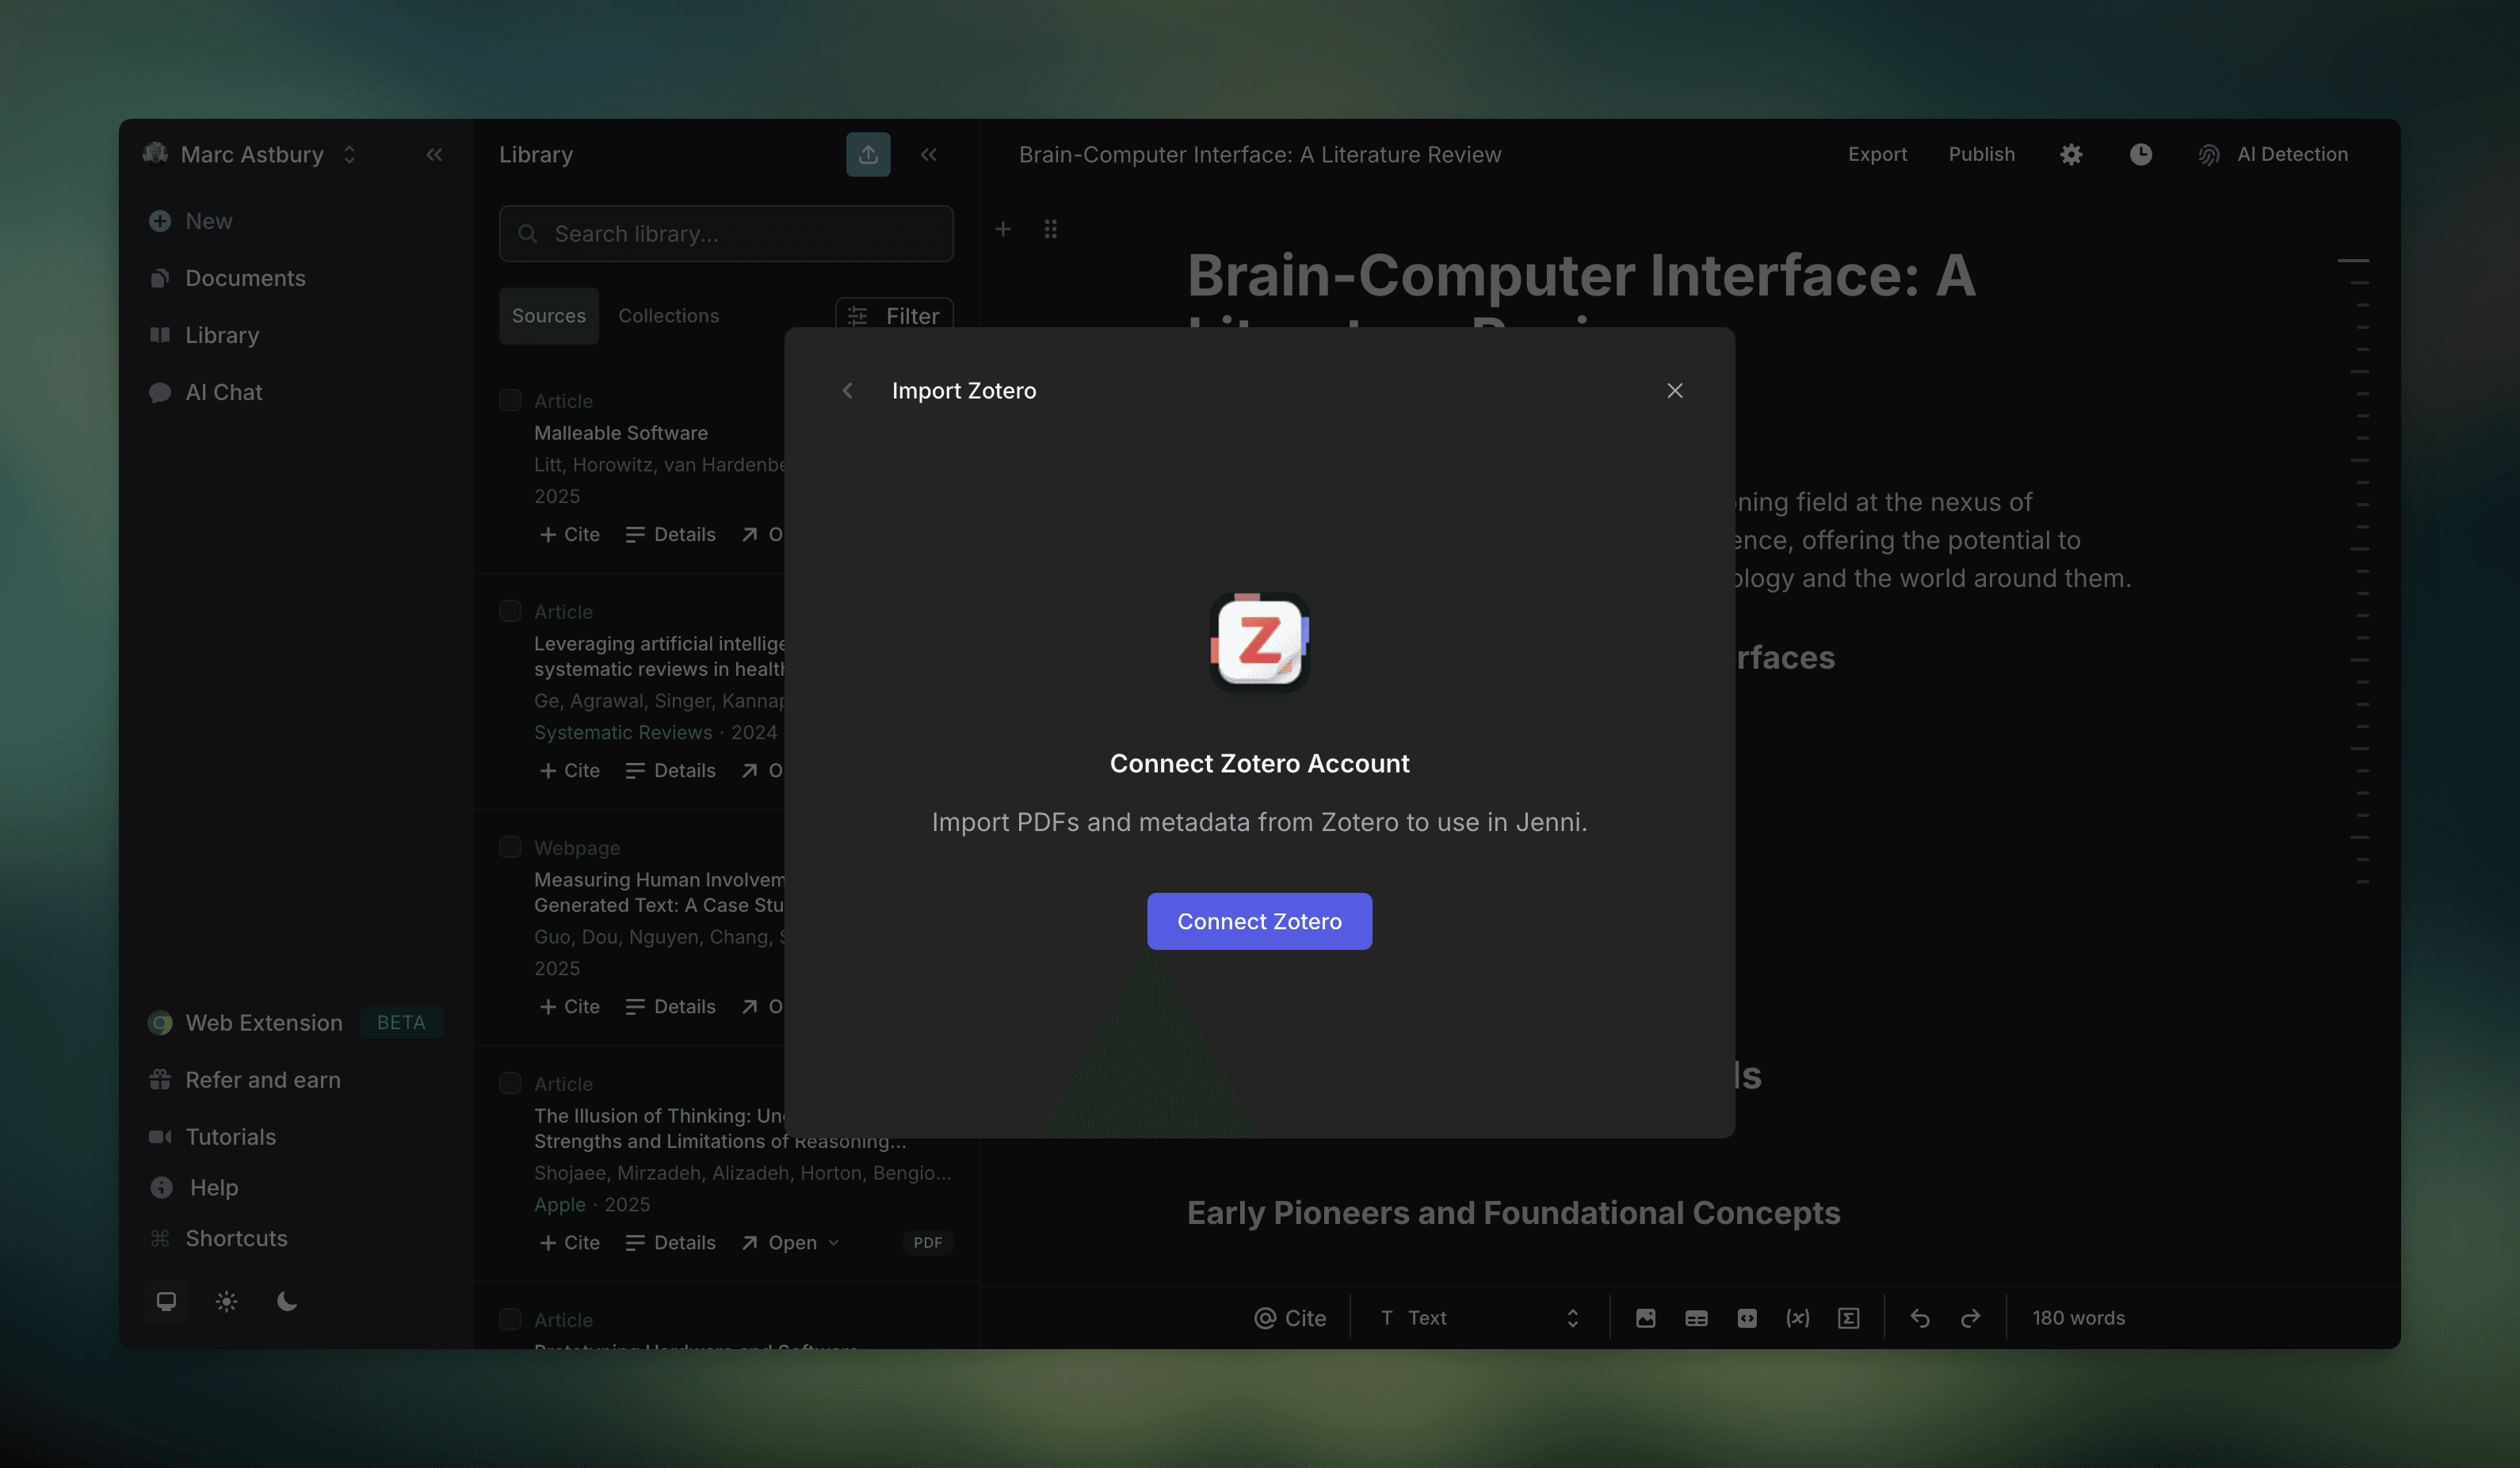The image size is (2520, 1468).
Task: Show Details for The Illusion of Thinking
Action: coord(671,1243)
